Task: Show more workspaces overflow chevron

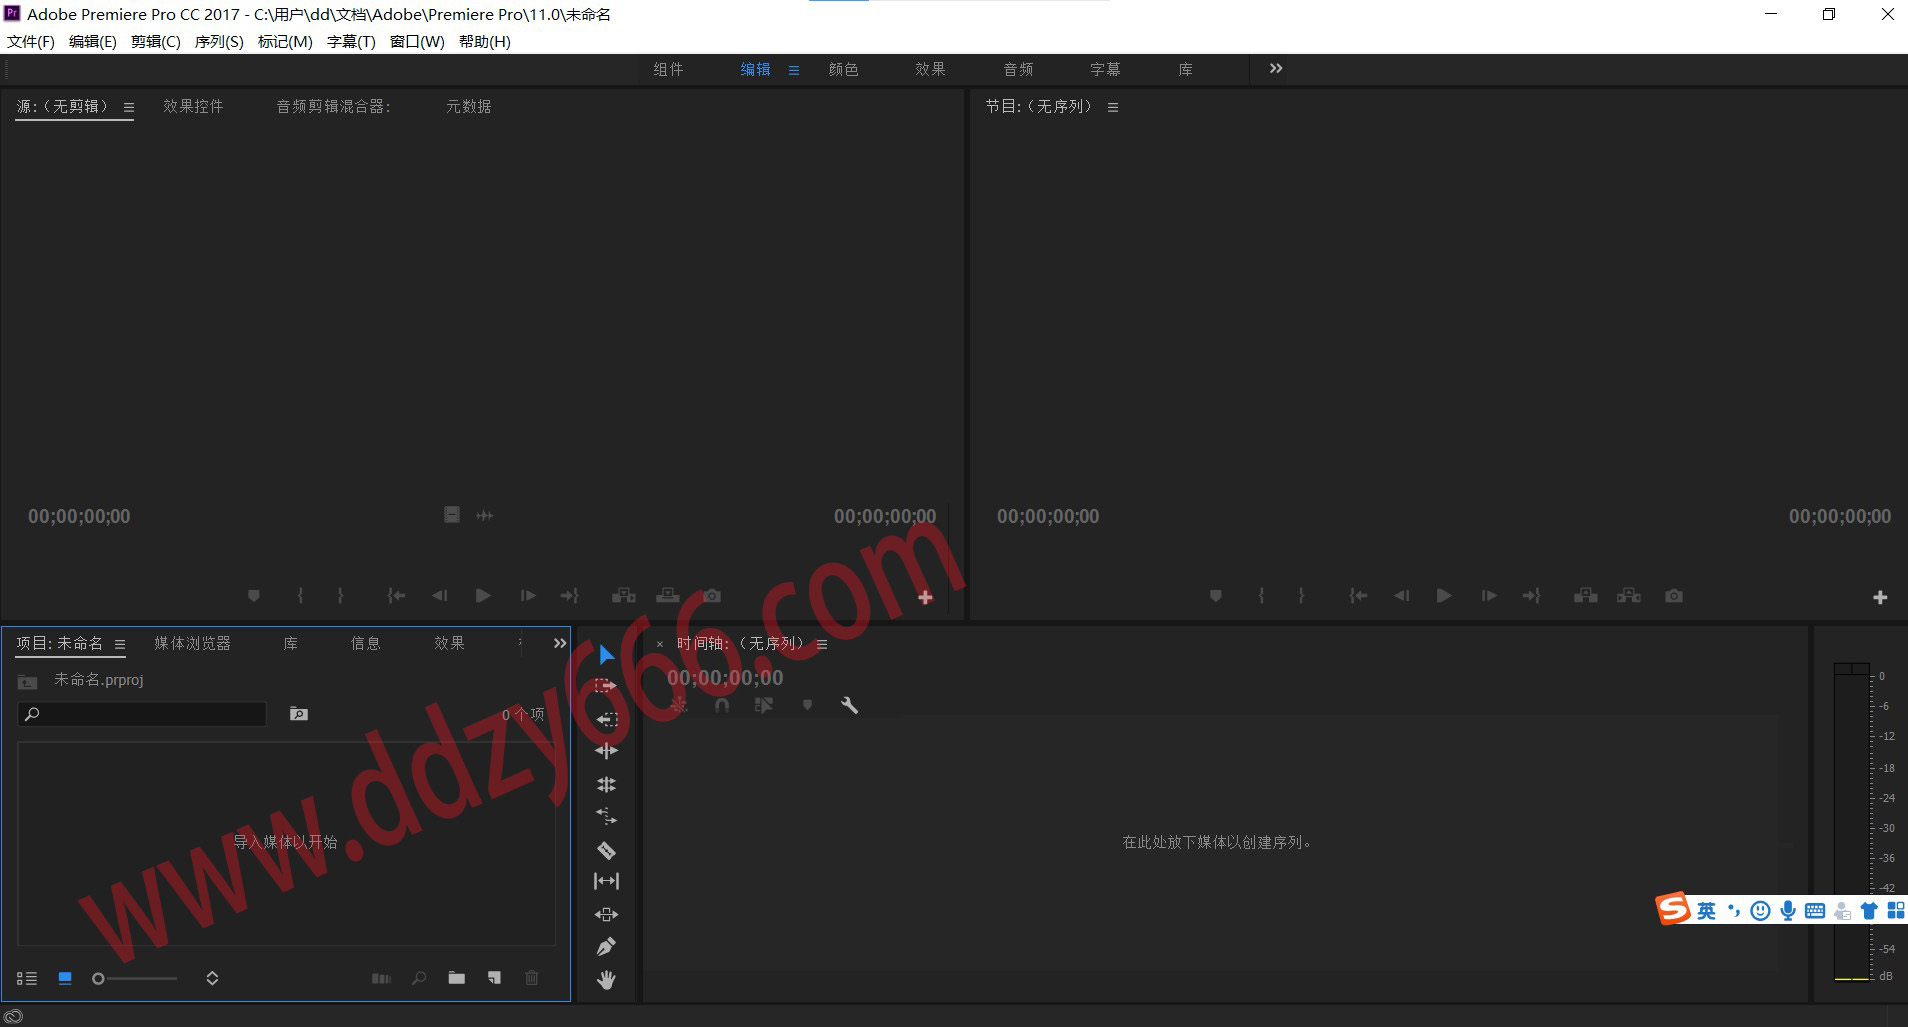Action: pyautogui.click(x=1275, y=68)
